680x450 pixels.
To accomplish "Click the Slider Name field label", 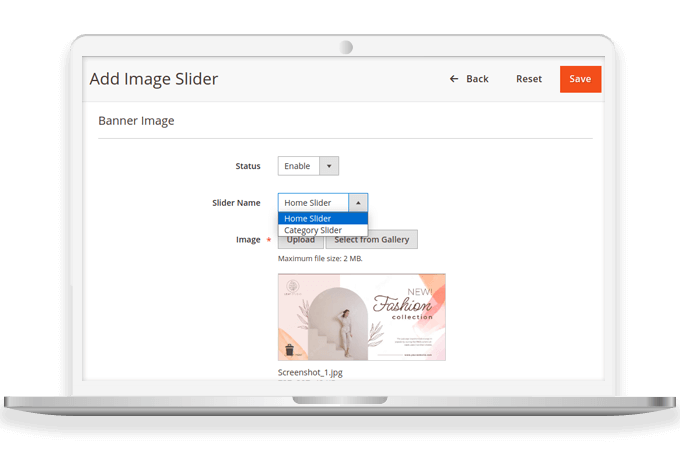I will coord(236,203).
